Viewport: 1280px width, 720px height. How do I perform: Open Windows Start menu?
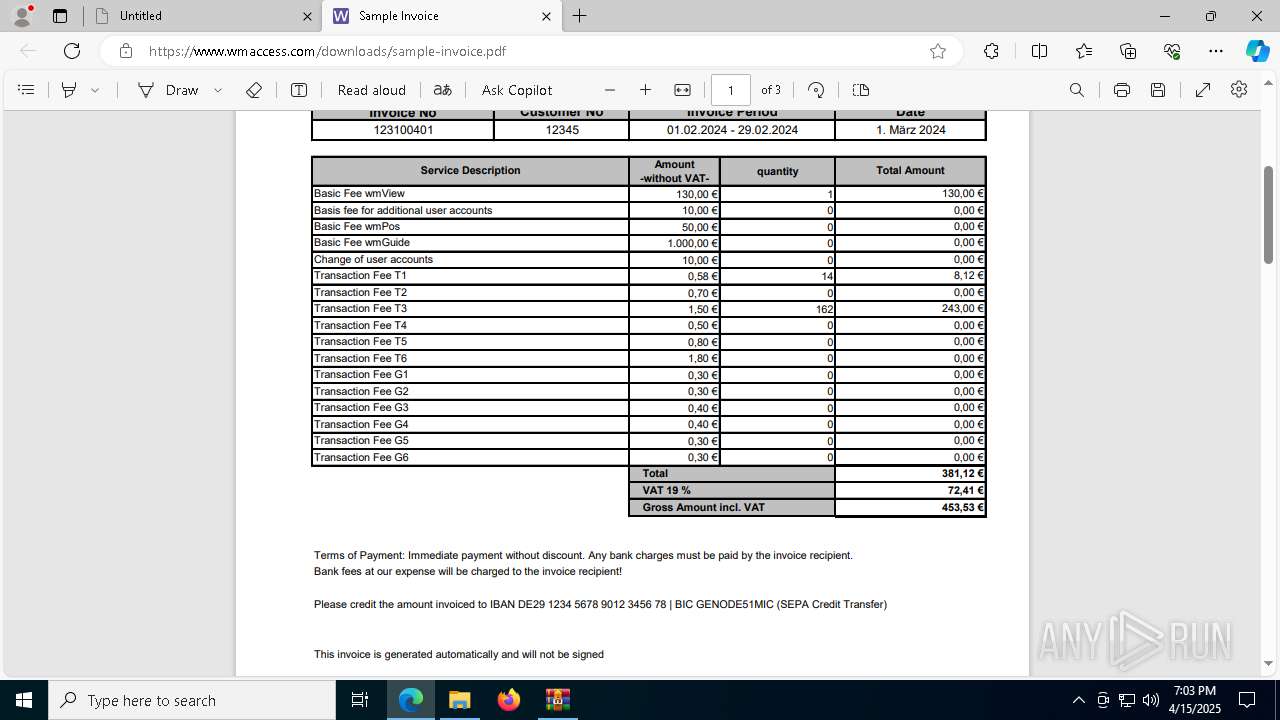click(x=24, y=700)
